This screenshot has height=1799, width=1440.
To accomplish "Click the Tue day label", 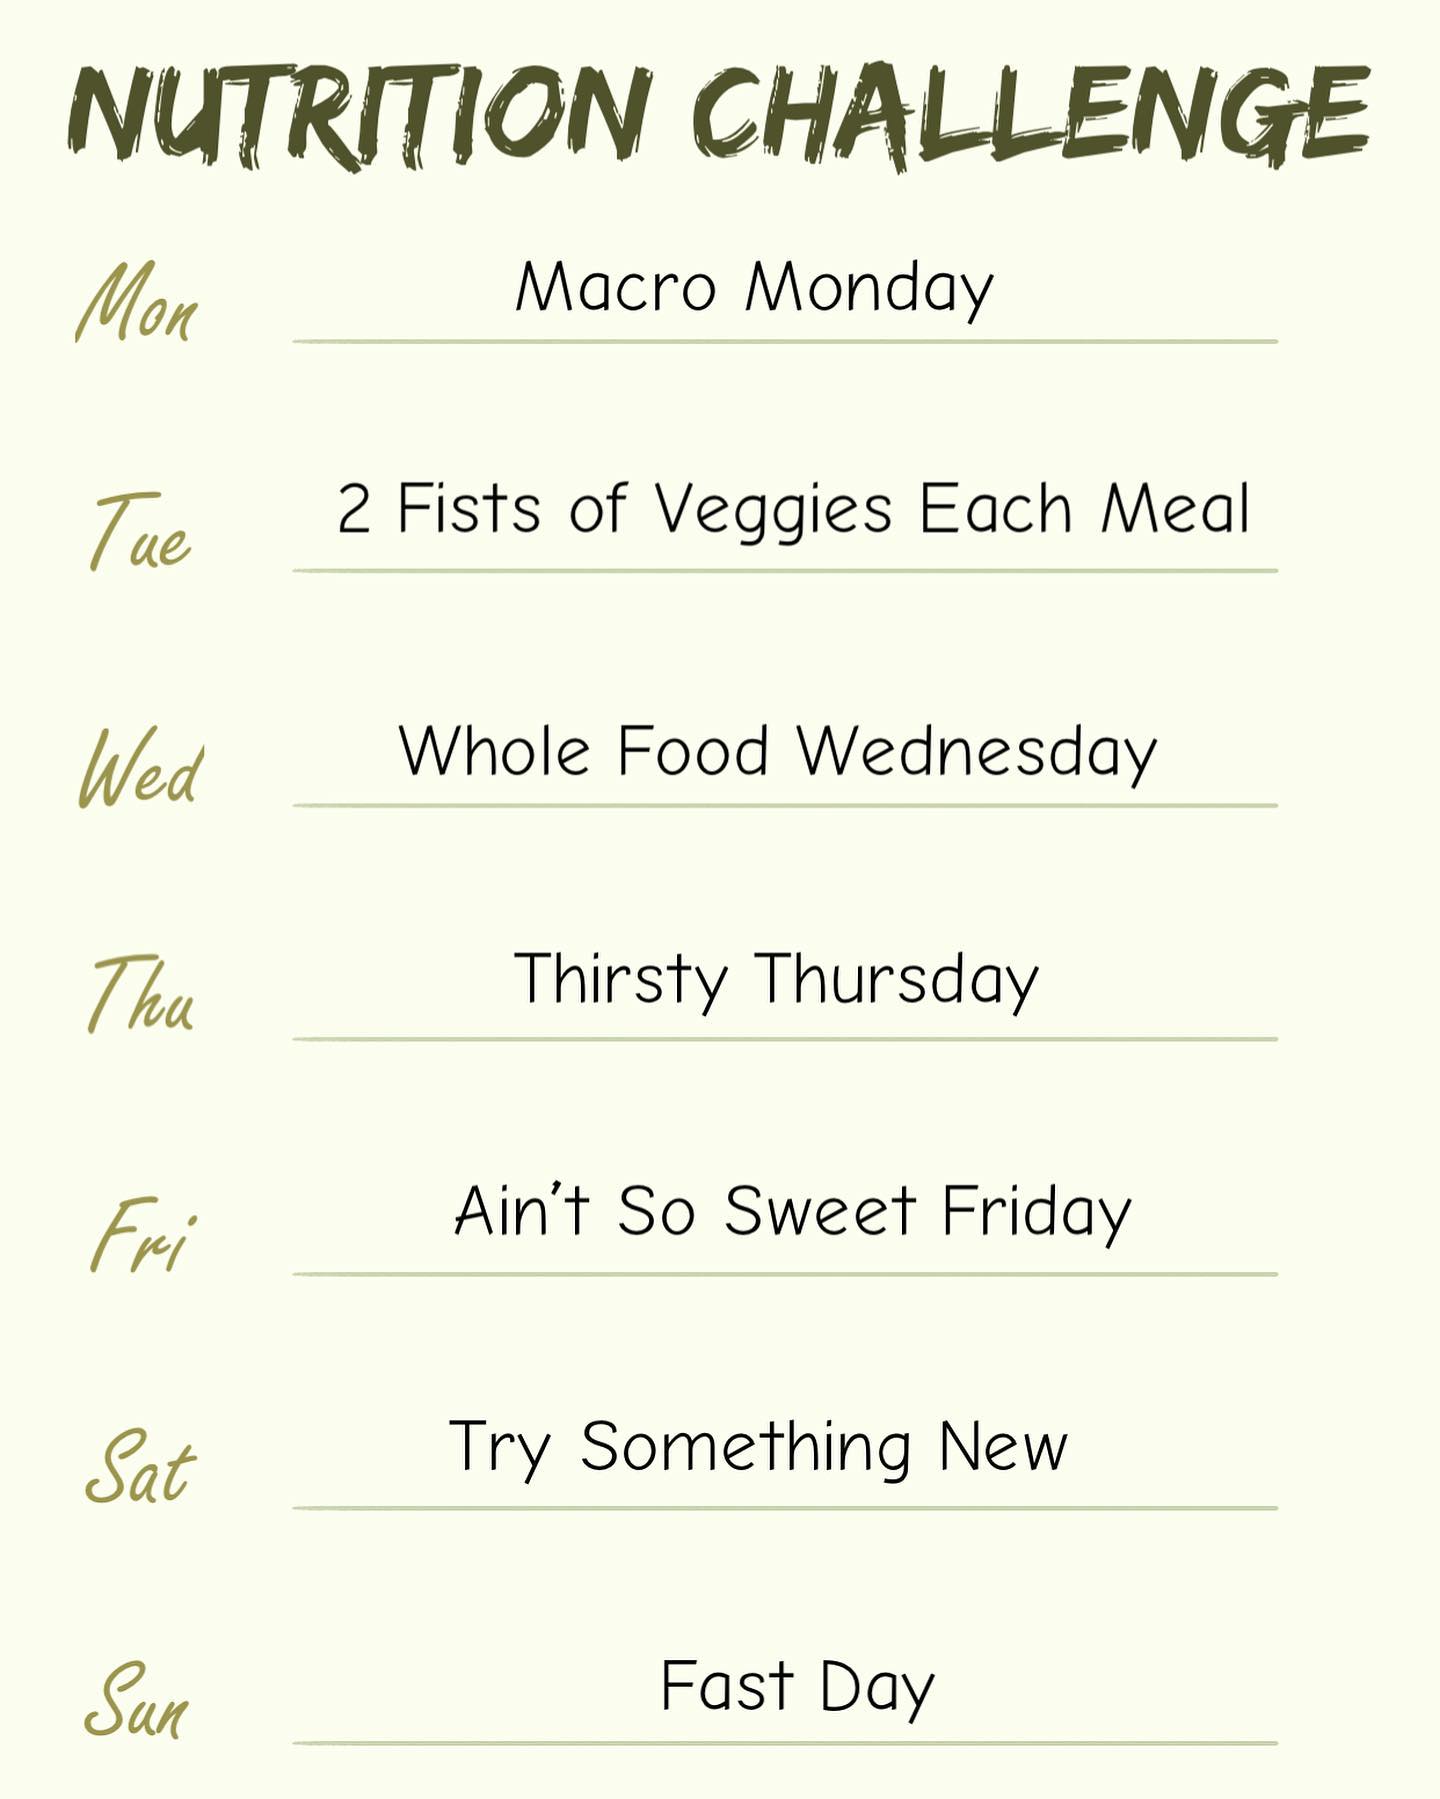I will (x=140, y=533).
